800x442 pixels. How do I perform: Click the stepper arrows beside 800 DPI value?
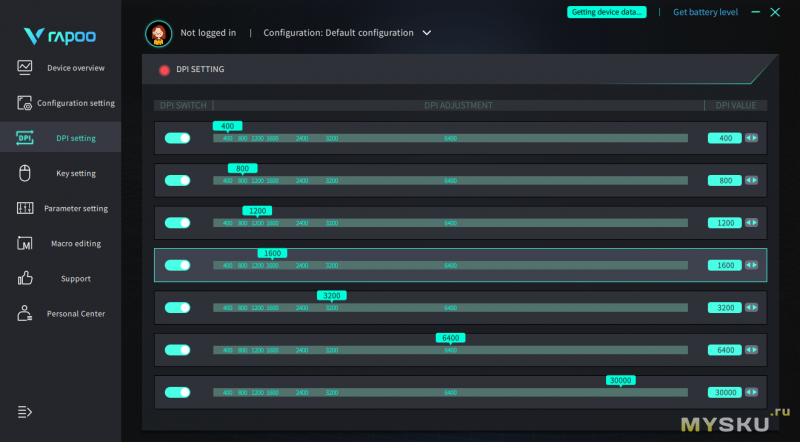coord(751,180)
